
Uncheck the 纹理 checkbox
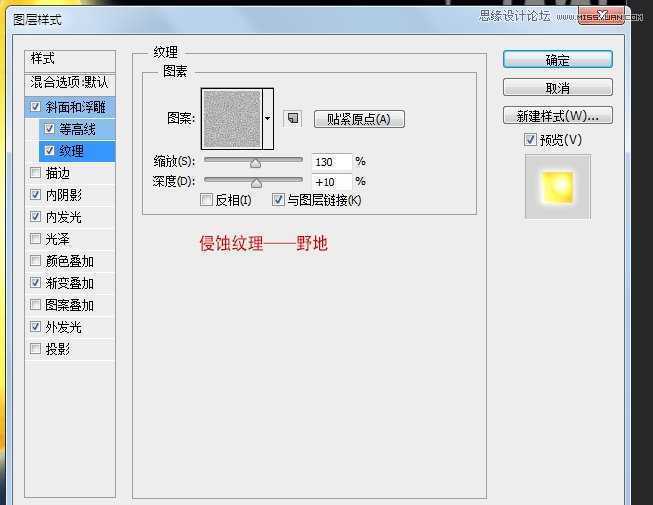coord(50,151)
